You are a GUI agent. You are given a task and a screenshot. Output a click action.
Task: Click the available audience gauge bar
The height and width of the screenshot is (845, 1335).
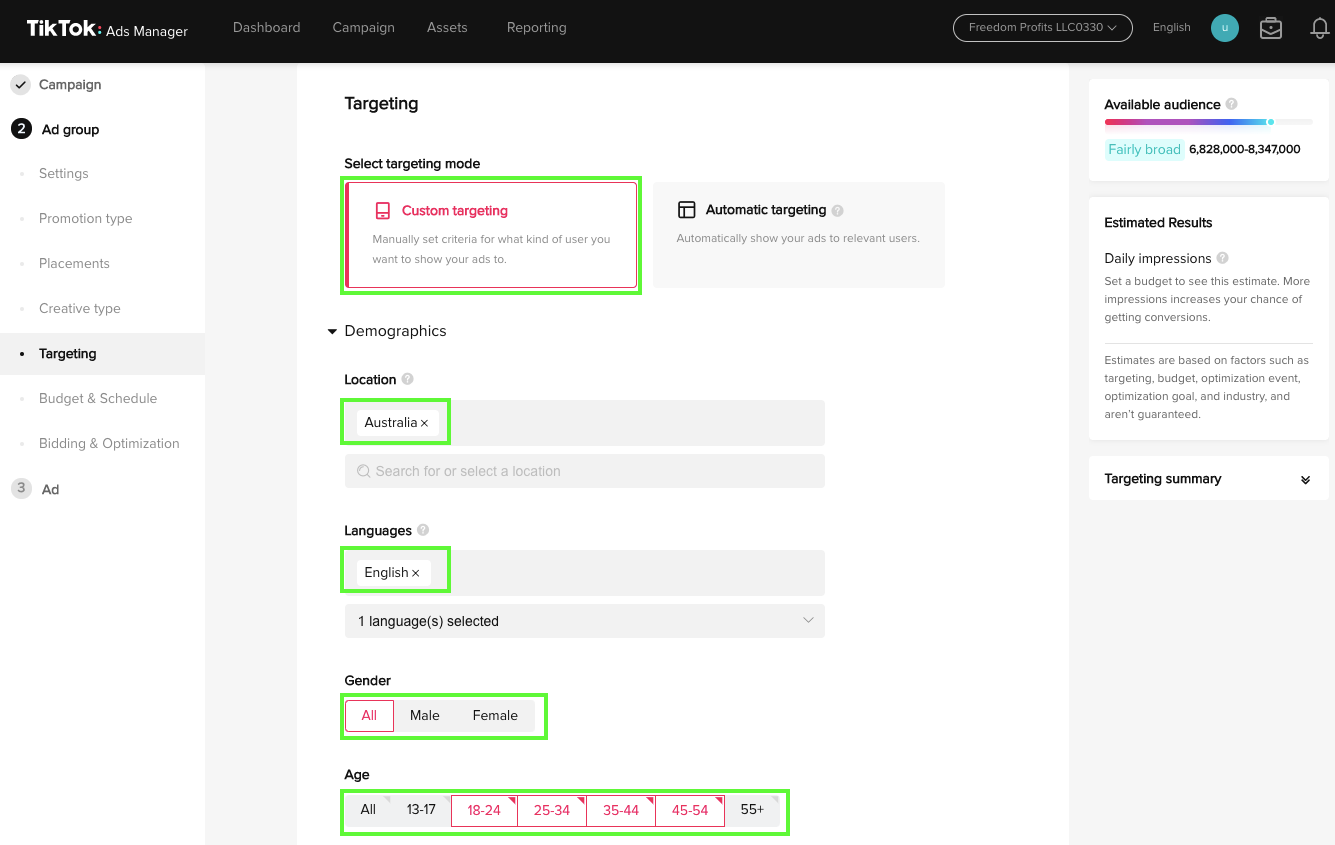pyautogui.click(x=1209, y=122)
